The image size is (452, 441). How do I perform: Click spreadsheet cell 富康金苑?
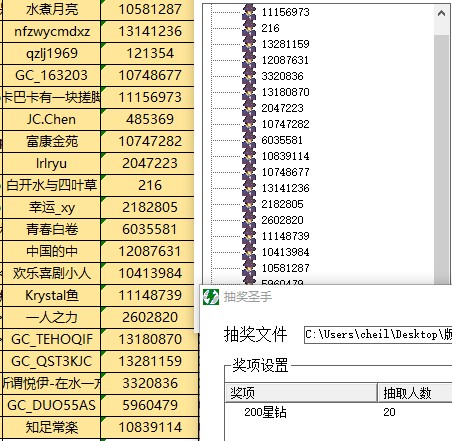(51, 141)
